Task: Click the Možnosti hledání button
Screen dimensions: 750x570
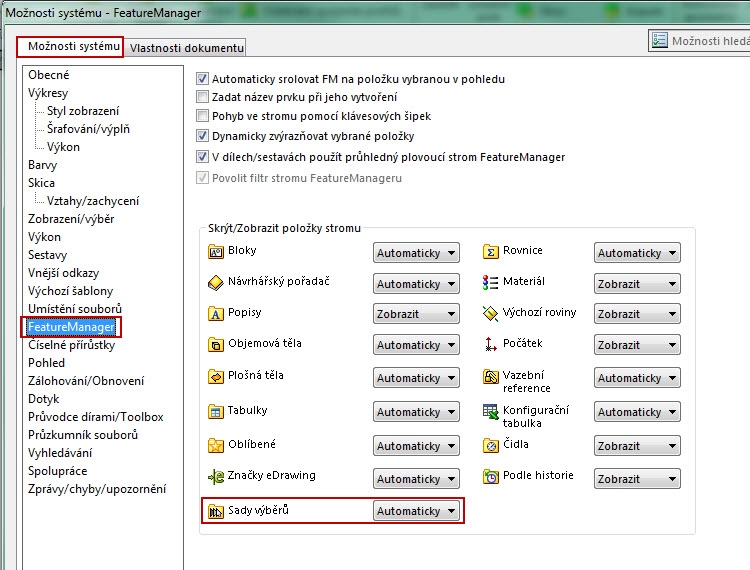Action: [x=700, y=41]
